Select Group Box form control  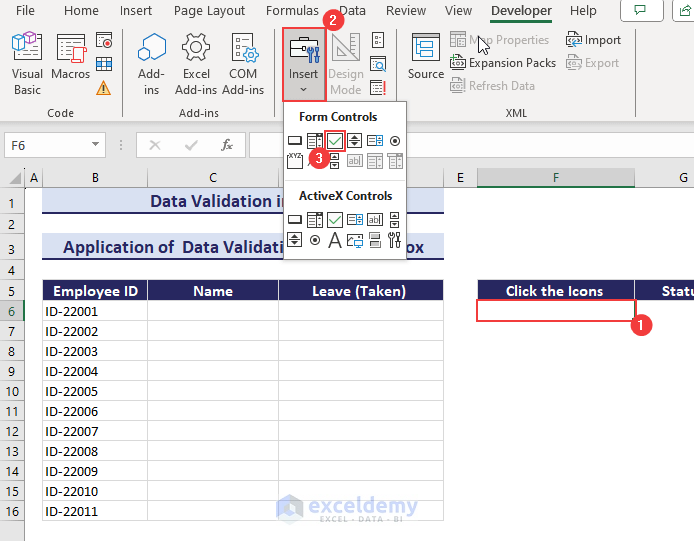(x=295, y=161)
